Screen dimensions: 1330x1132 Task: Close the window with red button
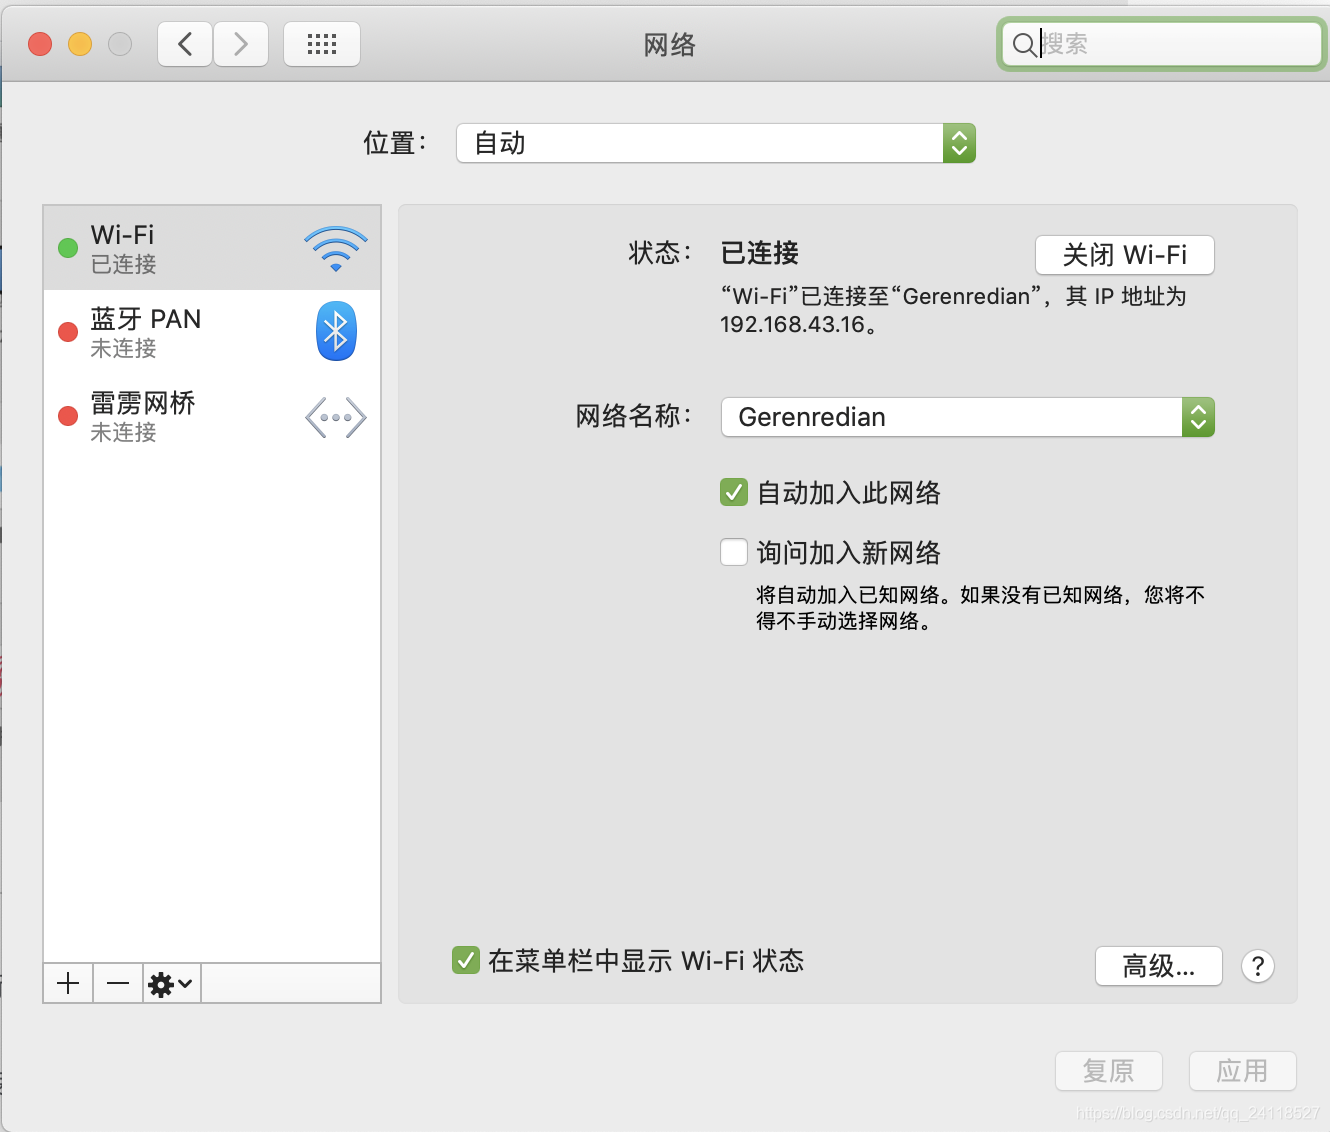[40, 44]
